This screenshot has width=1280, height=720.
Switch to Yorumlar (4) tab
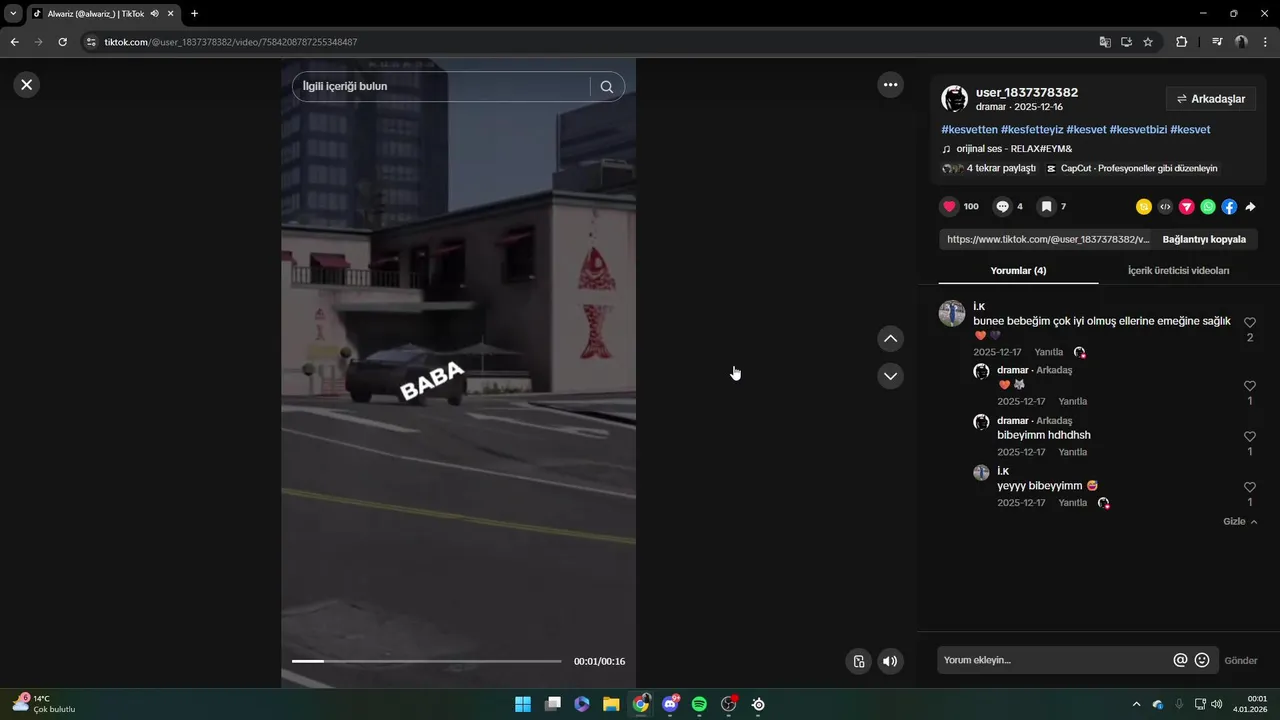click(1018, 271)
